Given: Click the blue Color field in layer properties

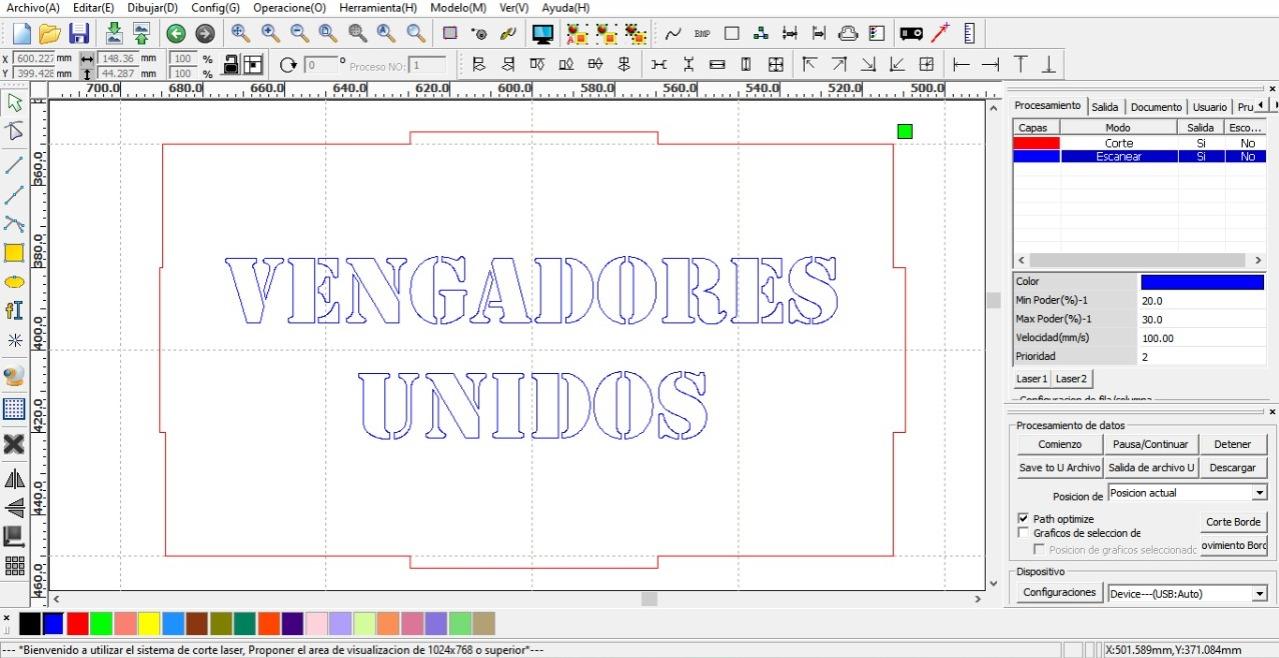Looking at the screenshot, I should (1202, 282).
